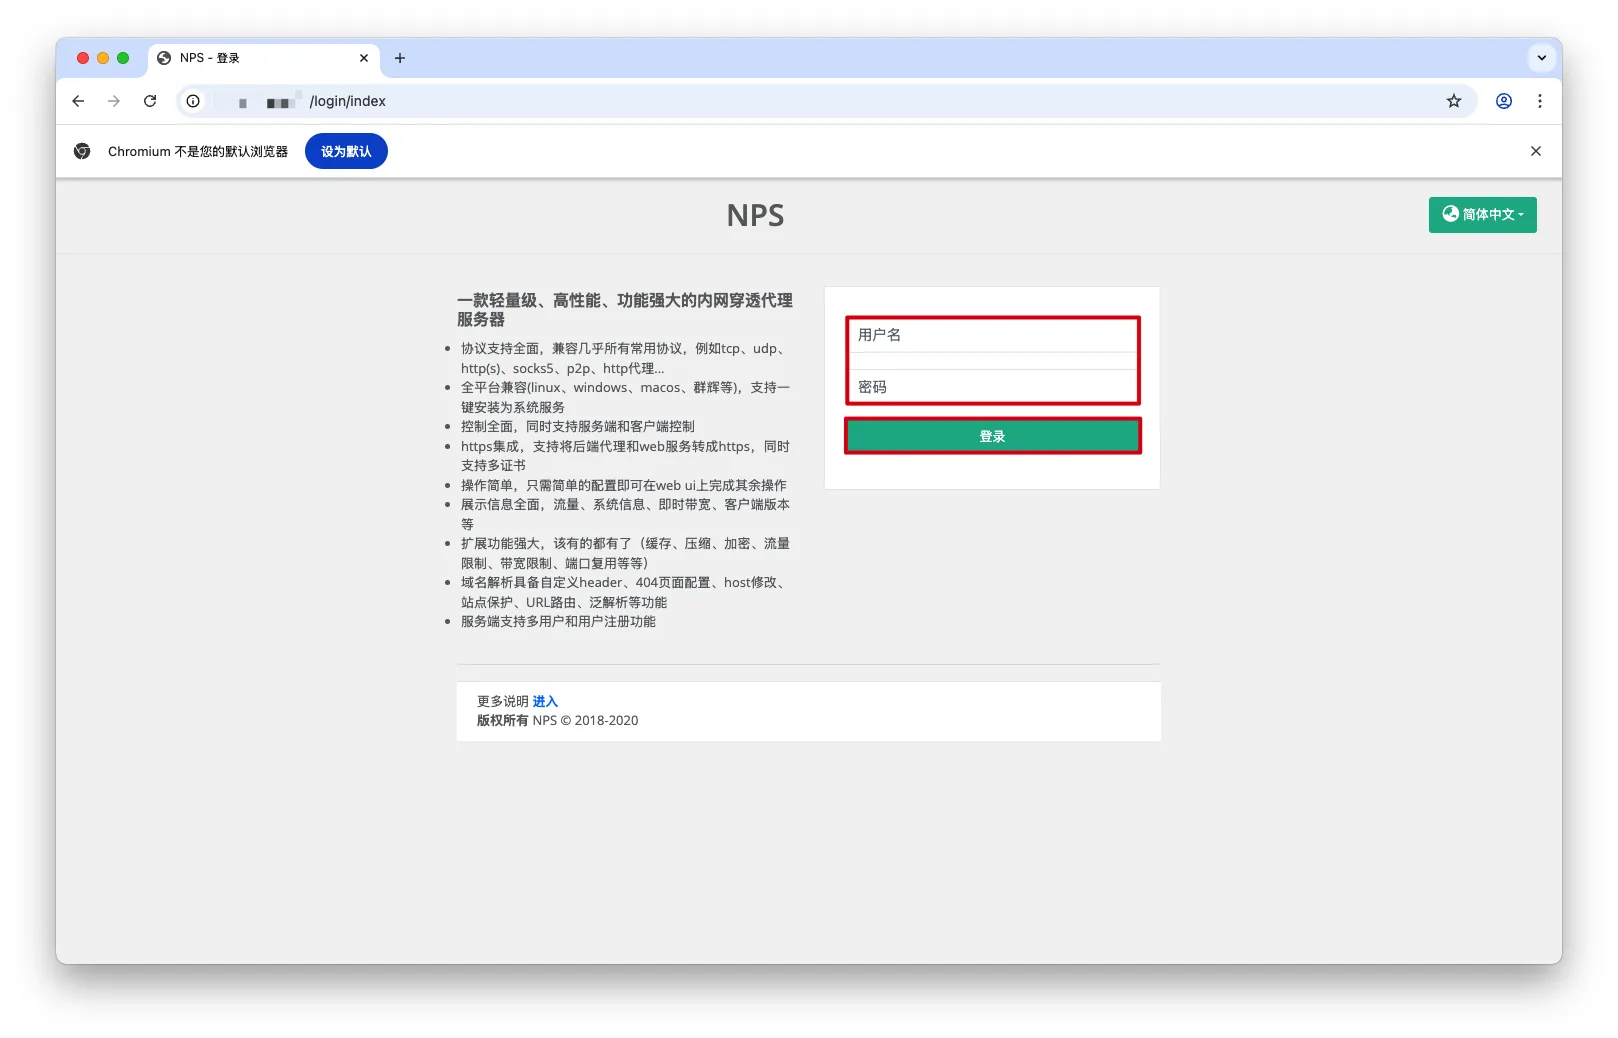The image size is (1618, 1038).
Task: Click the address bar URL /login/index
Action: tap(347, 101)
